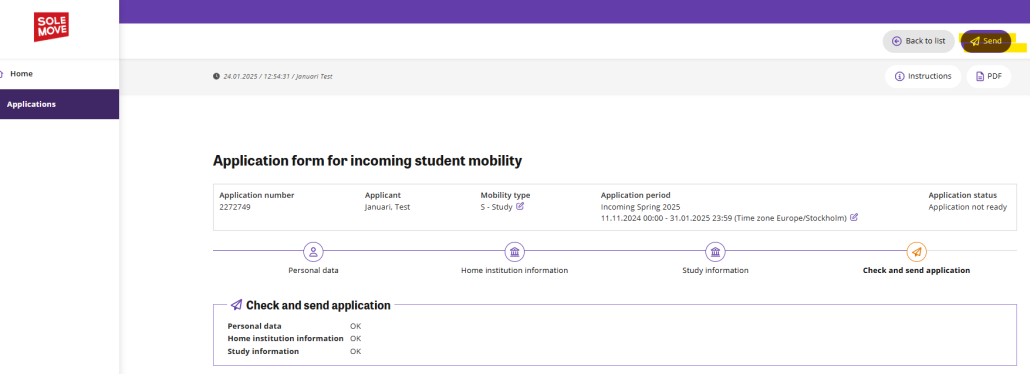The image size is (1030, 374).
Task: Click the Home sidebar icon
Action: pos(2,74)
